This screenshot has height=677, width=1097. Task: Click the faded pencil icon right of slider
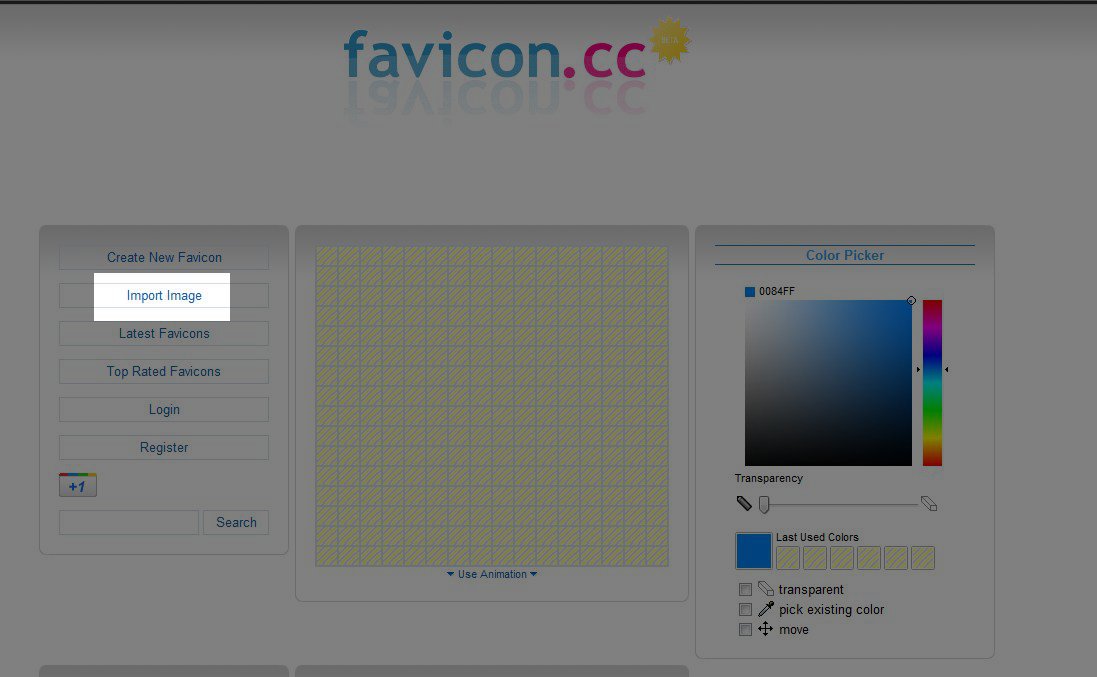click(x=929, y=503)
